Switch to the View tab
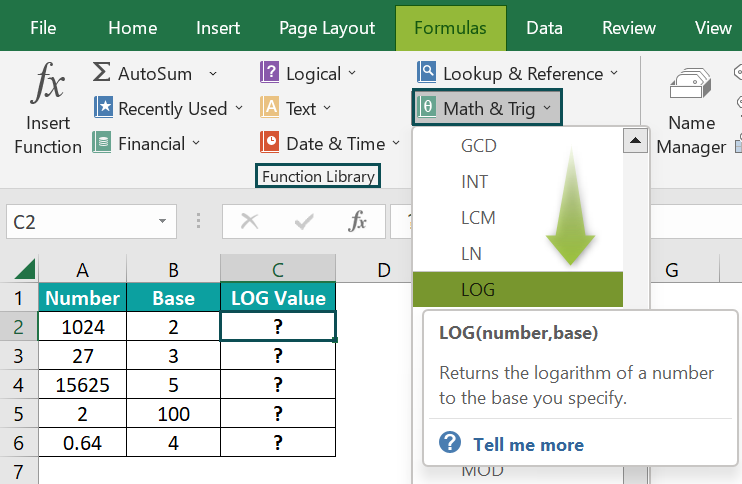Screen dimensions: 742x484 pos(713,28)
